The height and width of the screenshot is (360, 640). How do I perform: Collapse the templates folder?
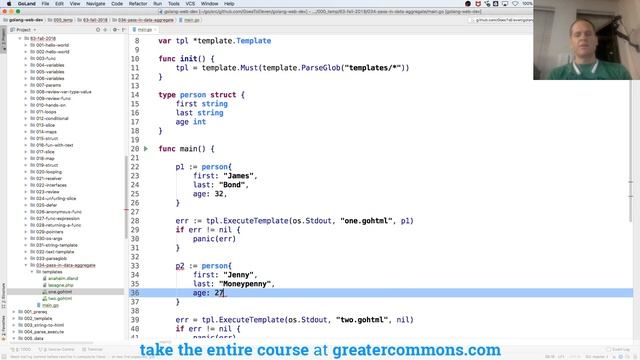click(x=32, y=272)
